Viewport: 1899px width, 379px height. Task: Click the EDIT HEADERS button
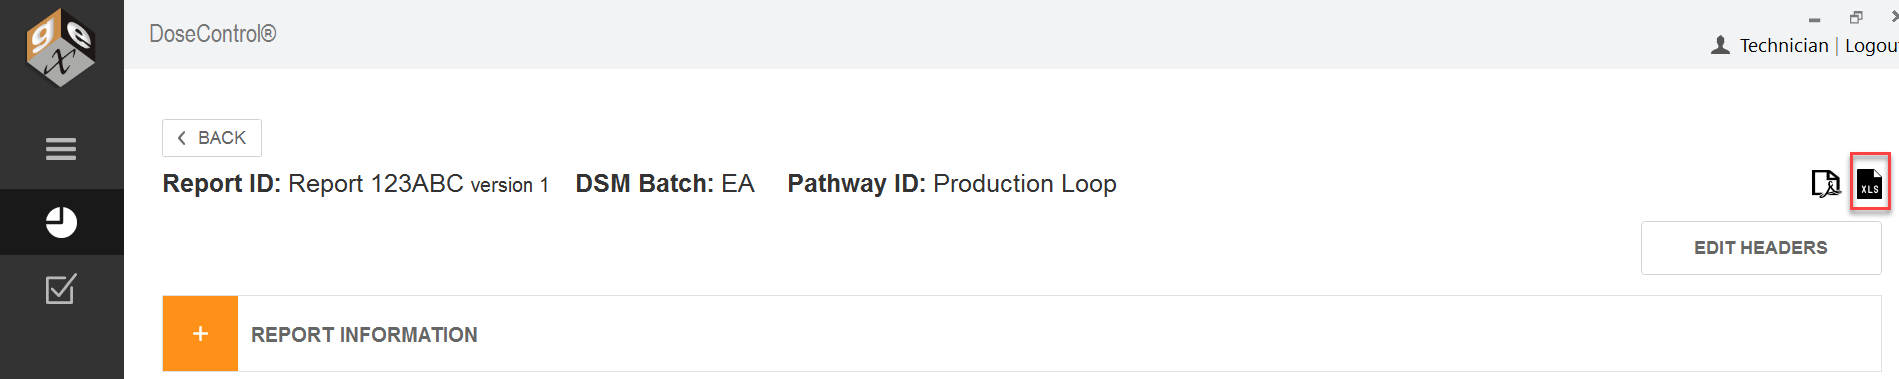(1761, 248)
